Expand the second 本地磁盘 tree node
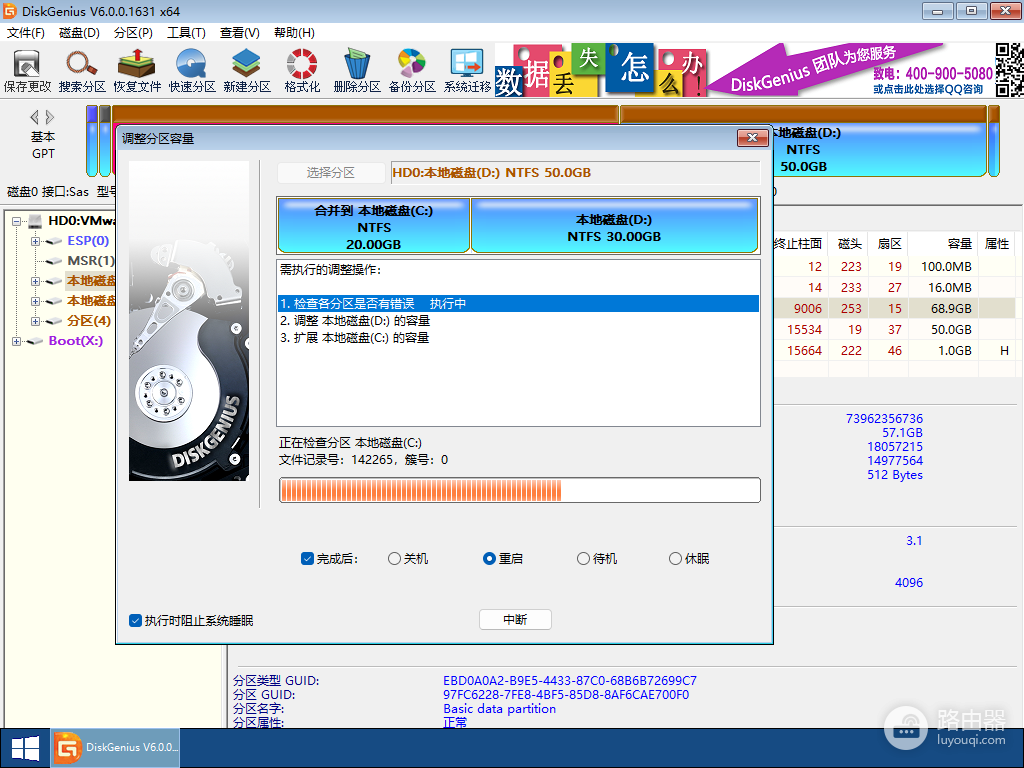 [x=36, y=301]
